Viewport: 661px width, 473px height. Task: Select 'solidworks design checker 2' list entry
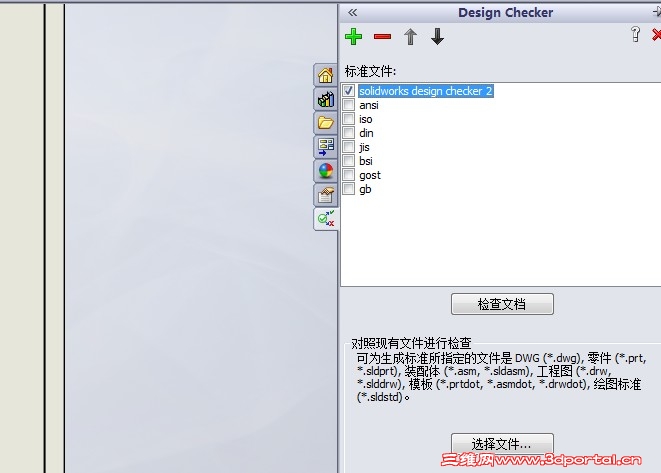tap(426, 91)
